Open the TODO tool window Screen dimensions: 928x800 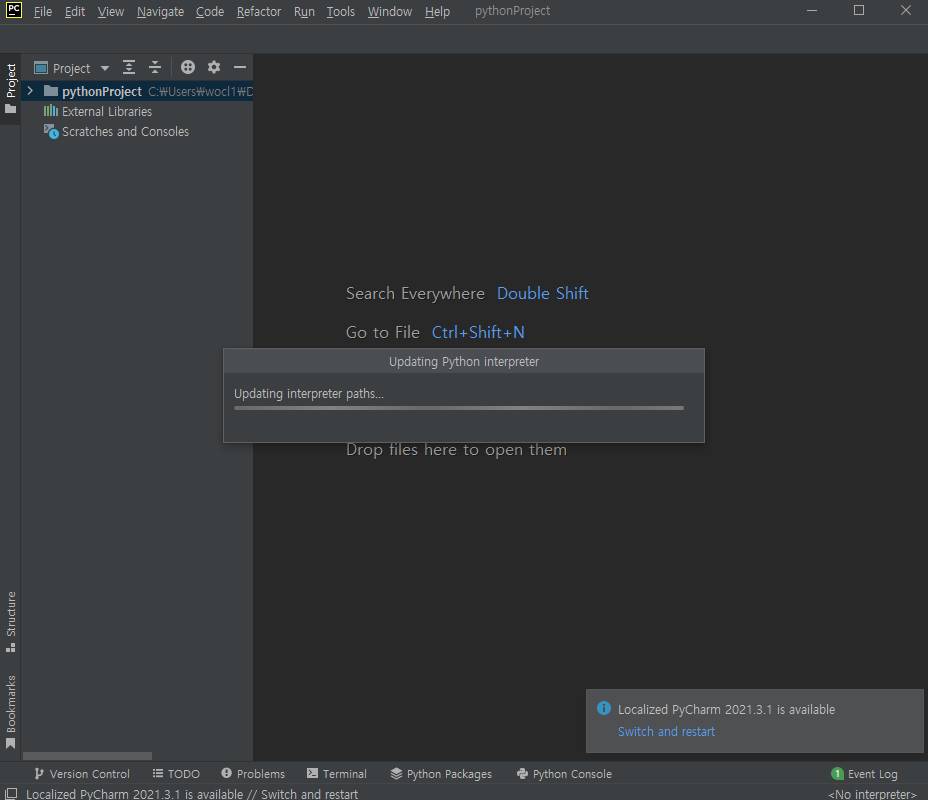pos(176,774)
